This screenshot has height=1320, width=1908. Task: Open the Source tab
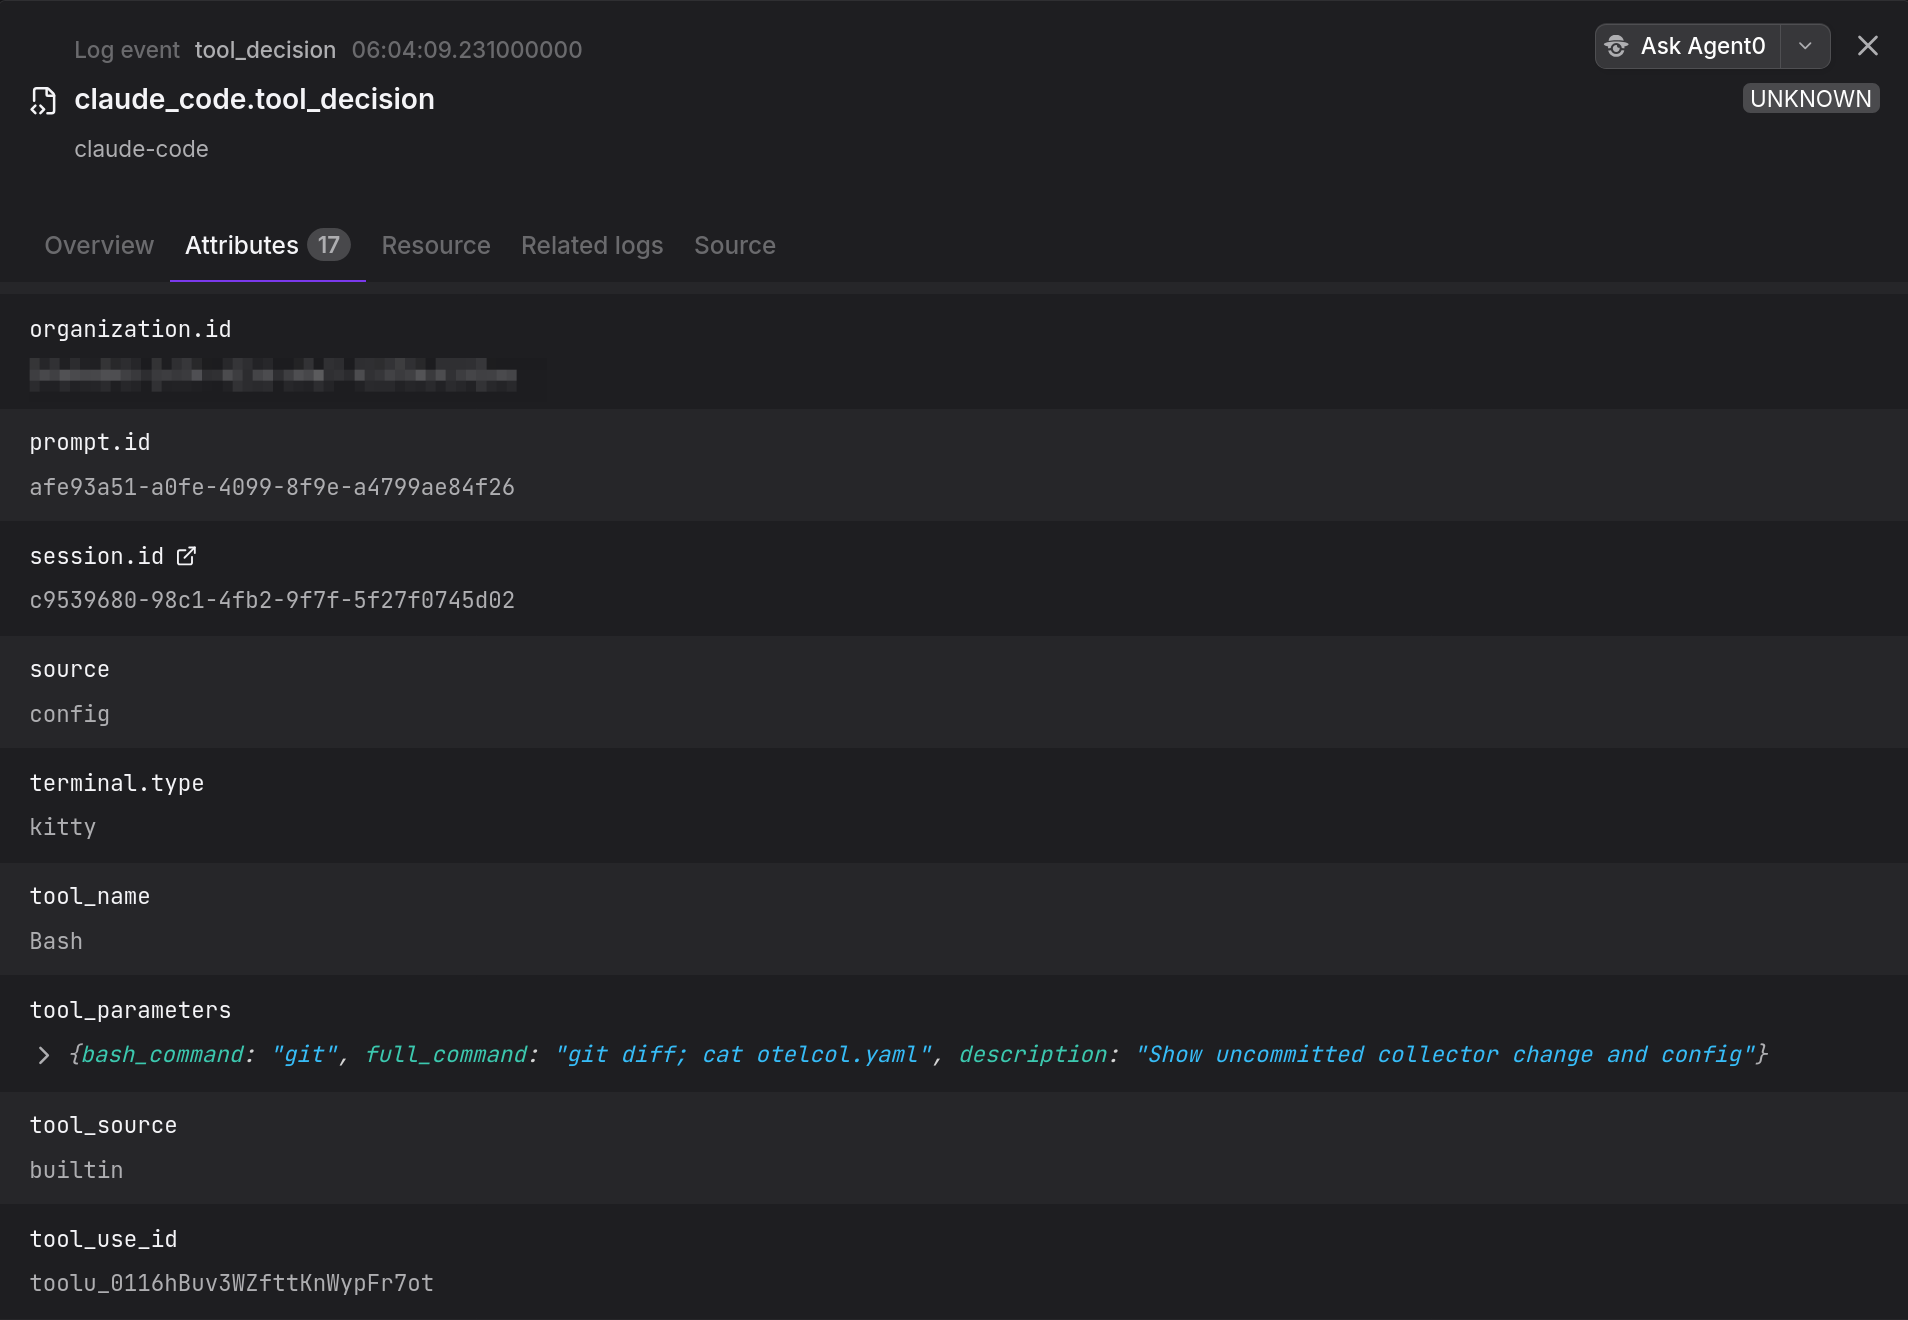[735, 245]
